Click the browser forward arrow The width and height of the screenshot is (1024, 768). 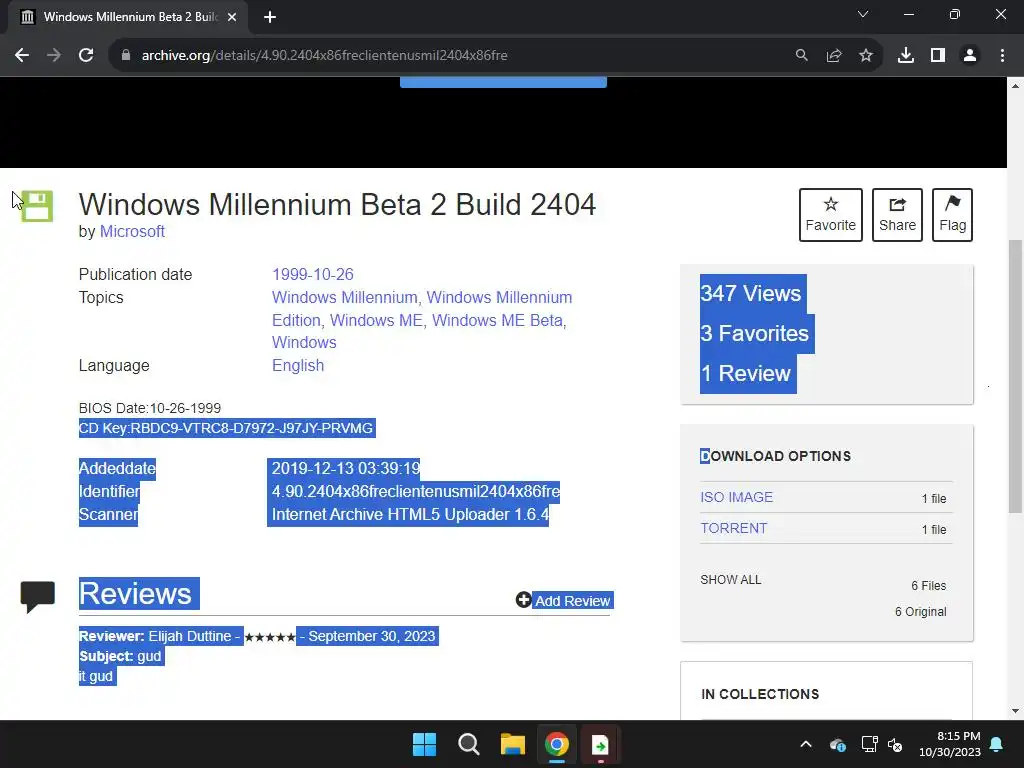pos(54,56)
